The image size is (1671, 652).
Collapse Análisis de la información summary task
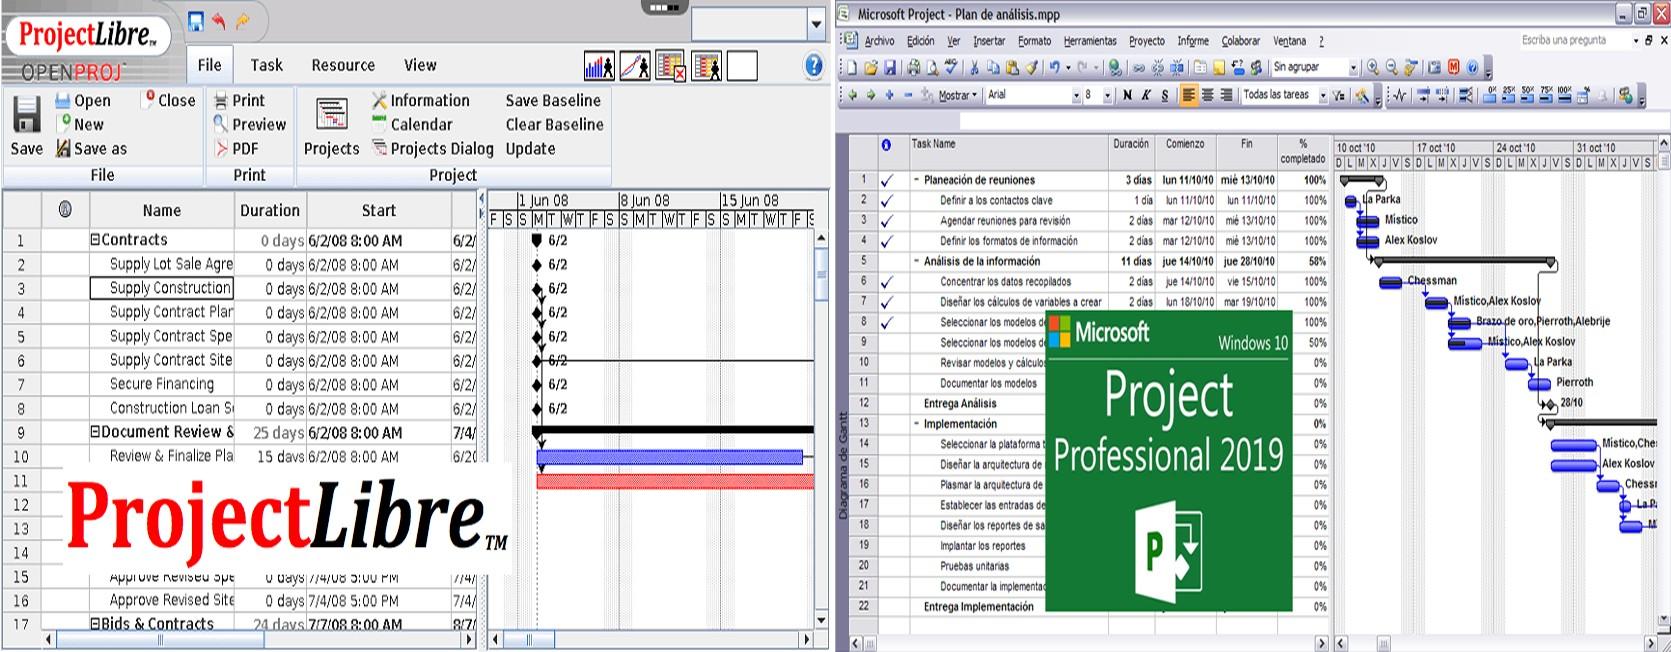[x=916, y=262]
